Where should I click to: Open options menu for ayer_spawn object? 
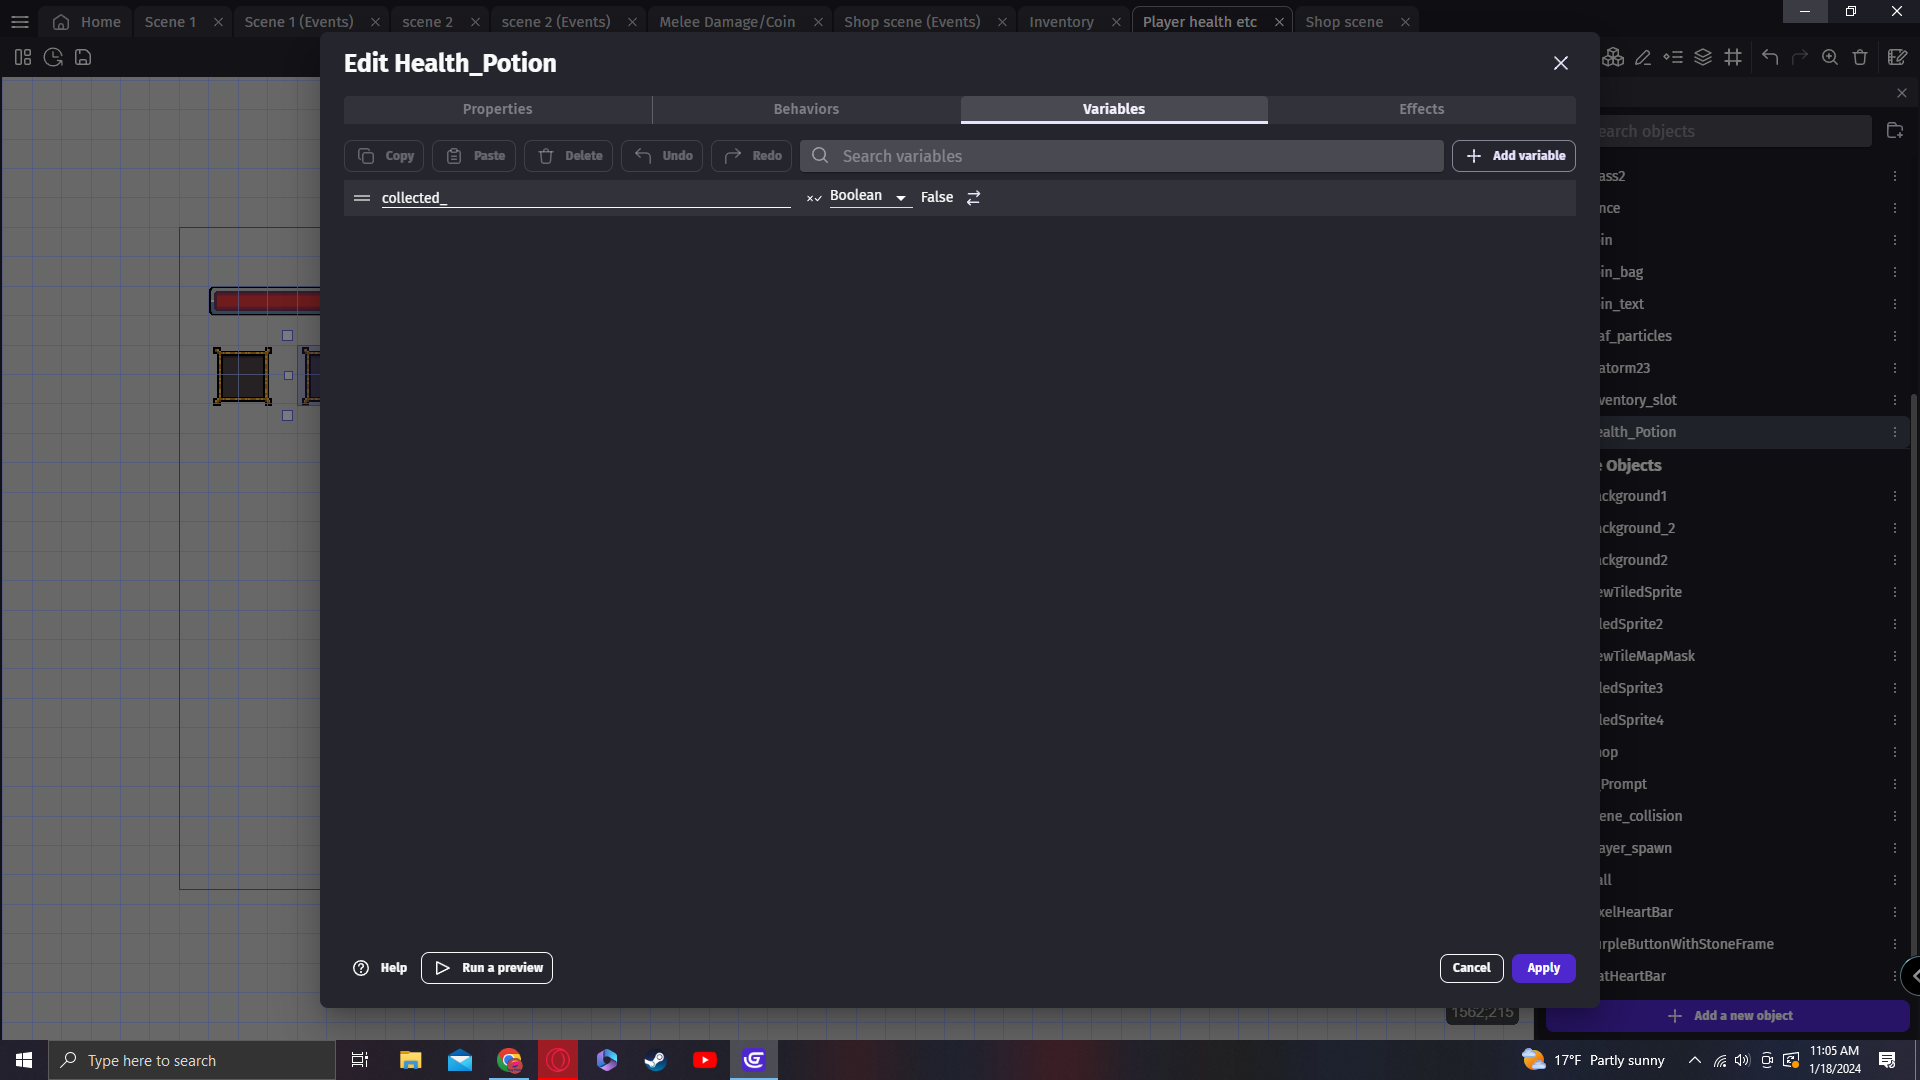click(1895, 848)
